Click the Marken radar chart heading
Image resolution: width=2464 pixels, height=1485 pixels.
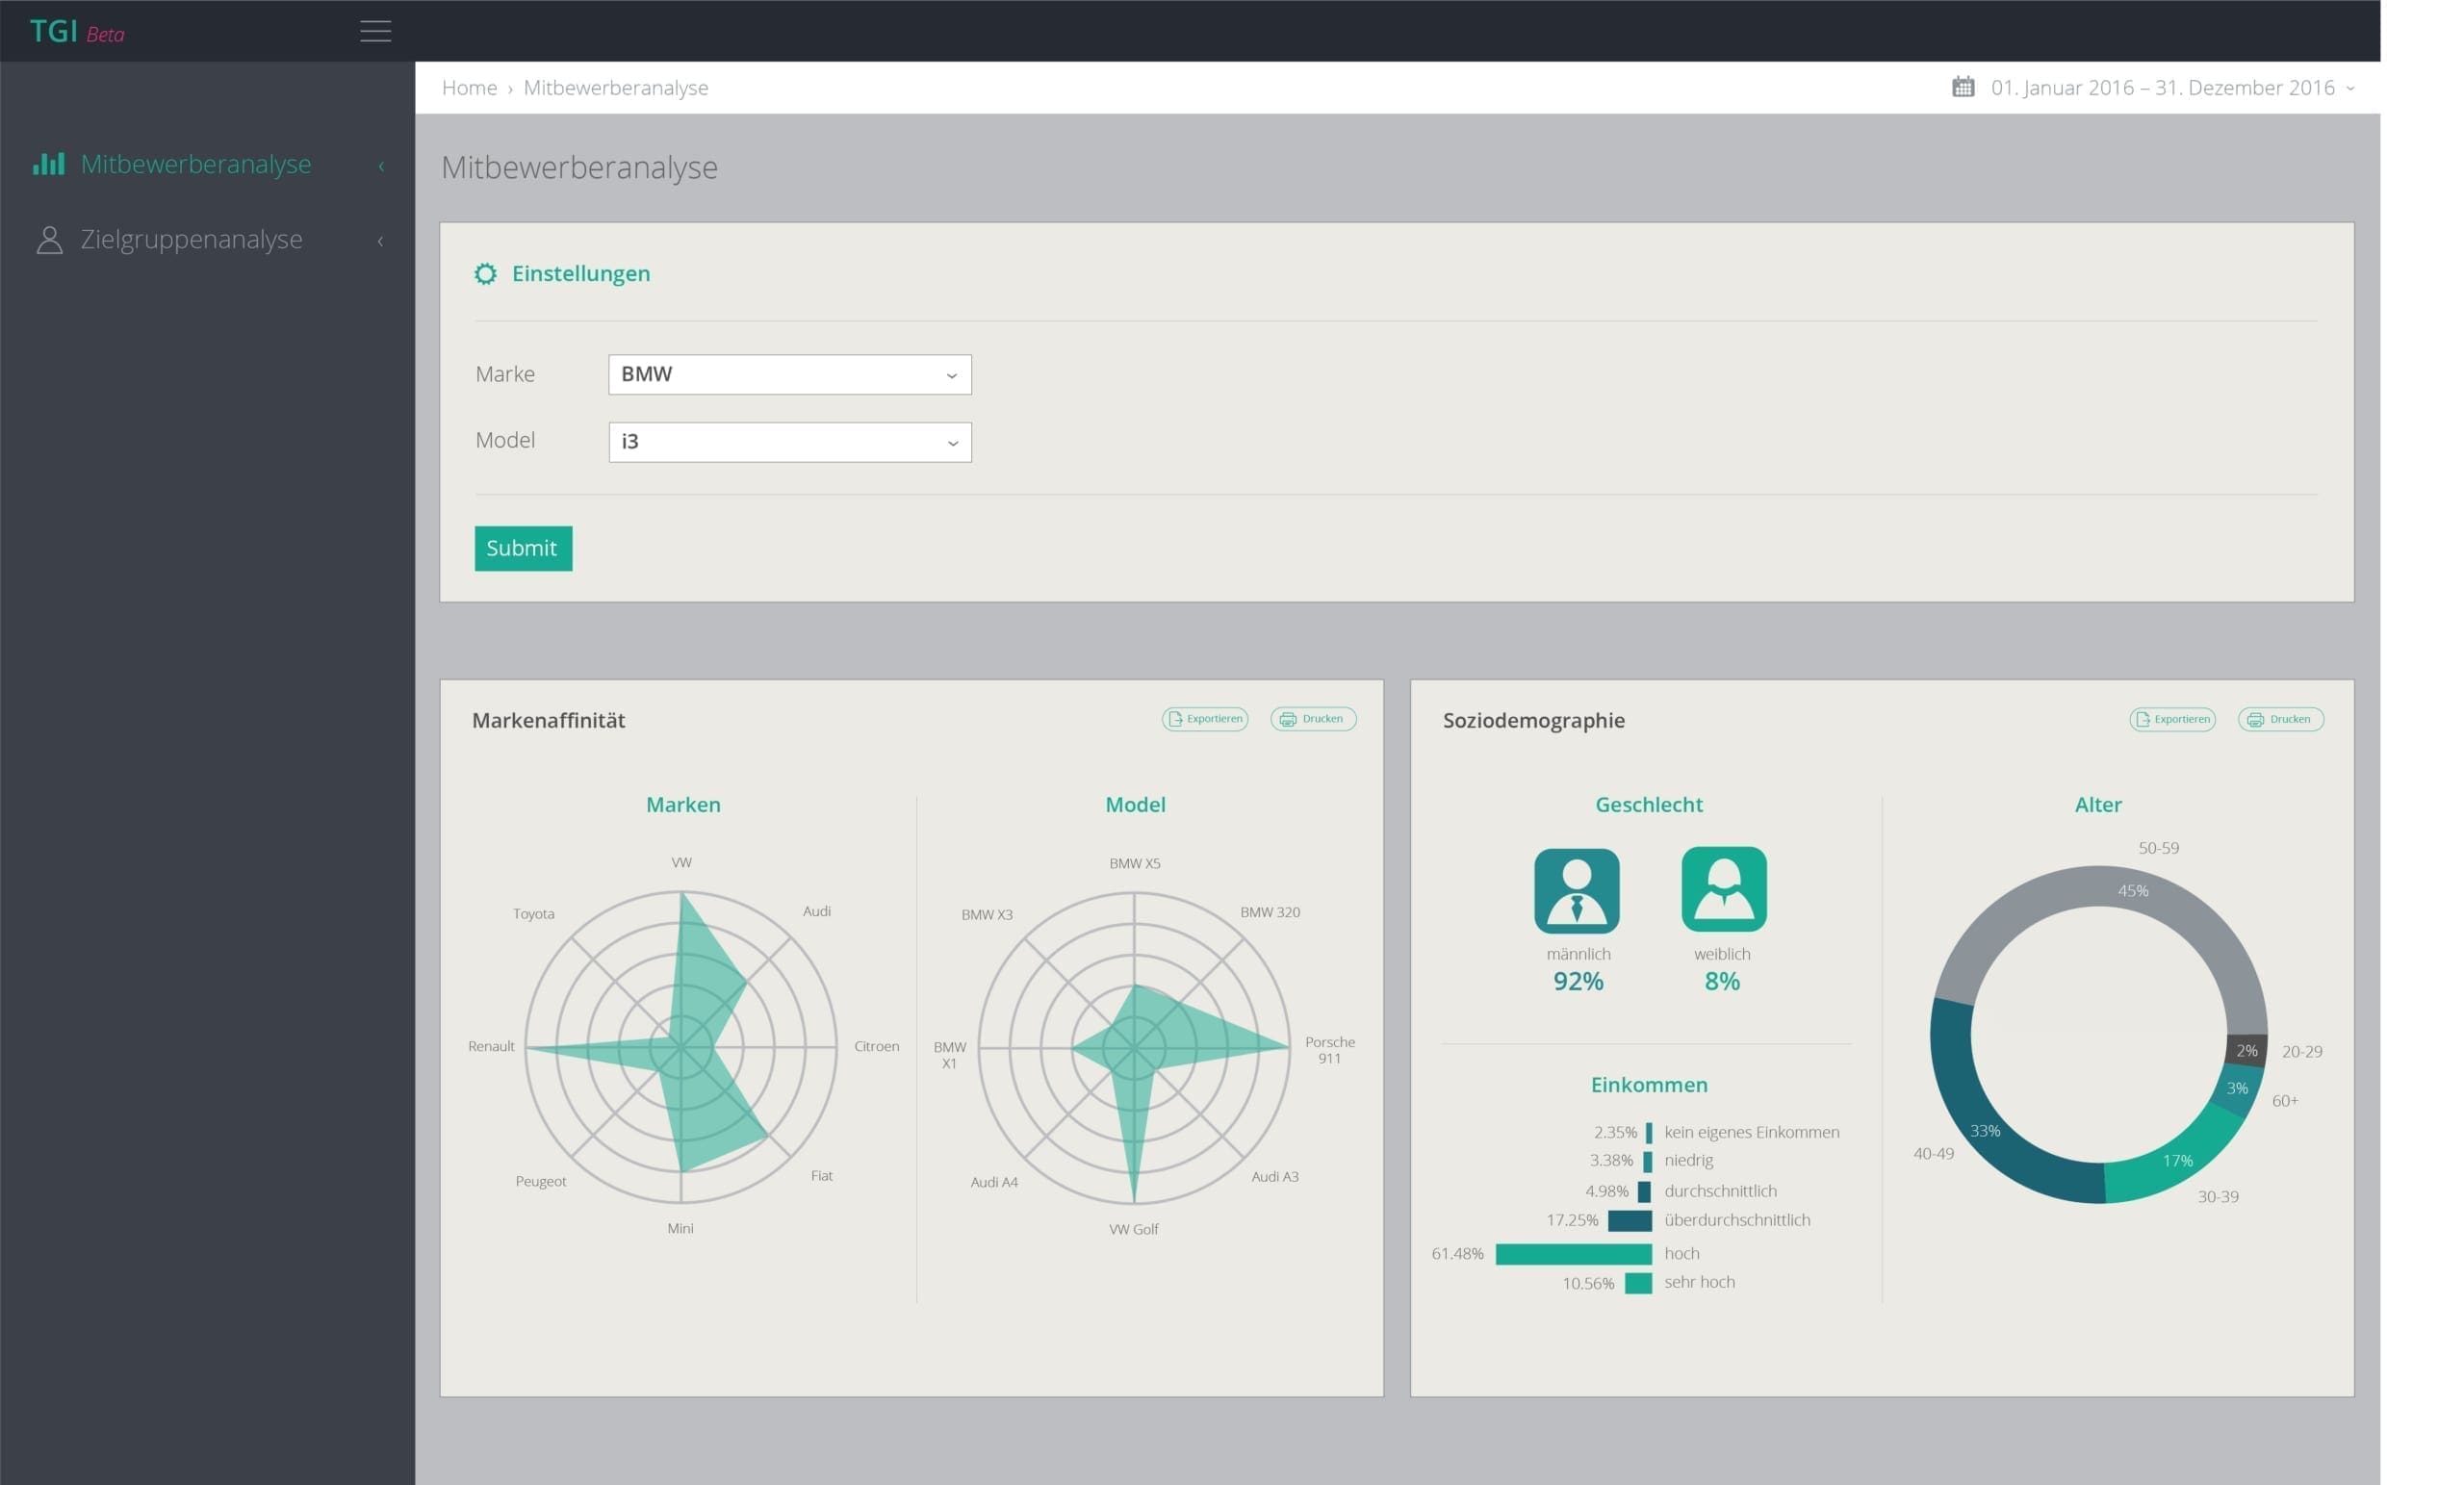(683, 804)
